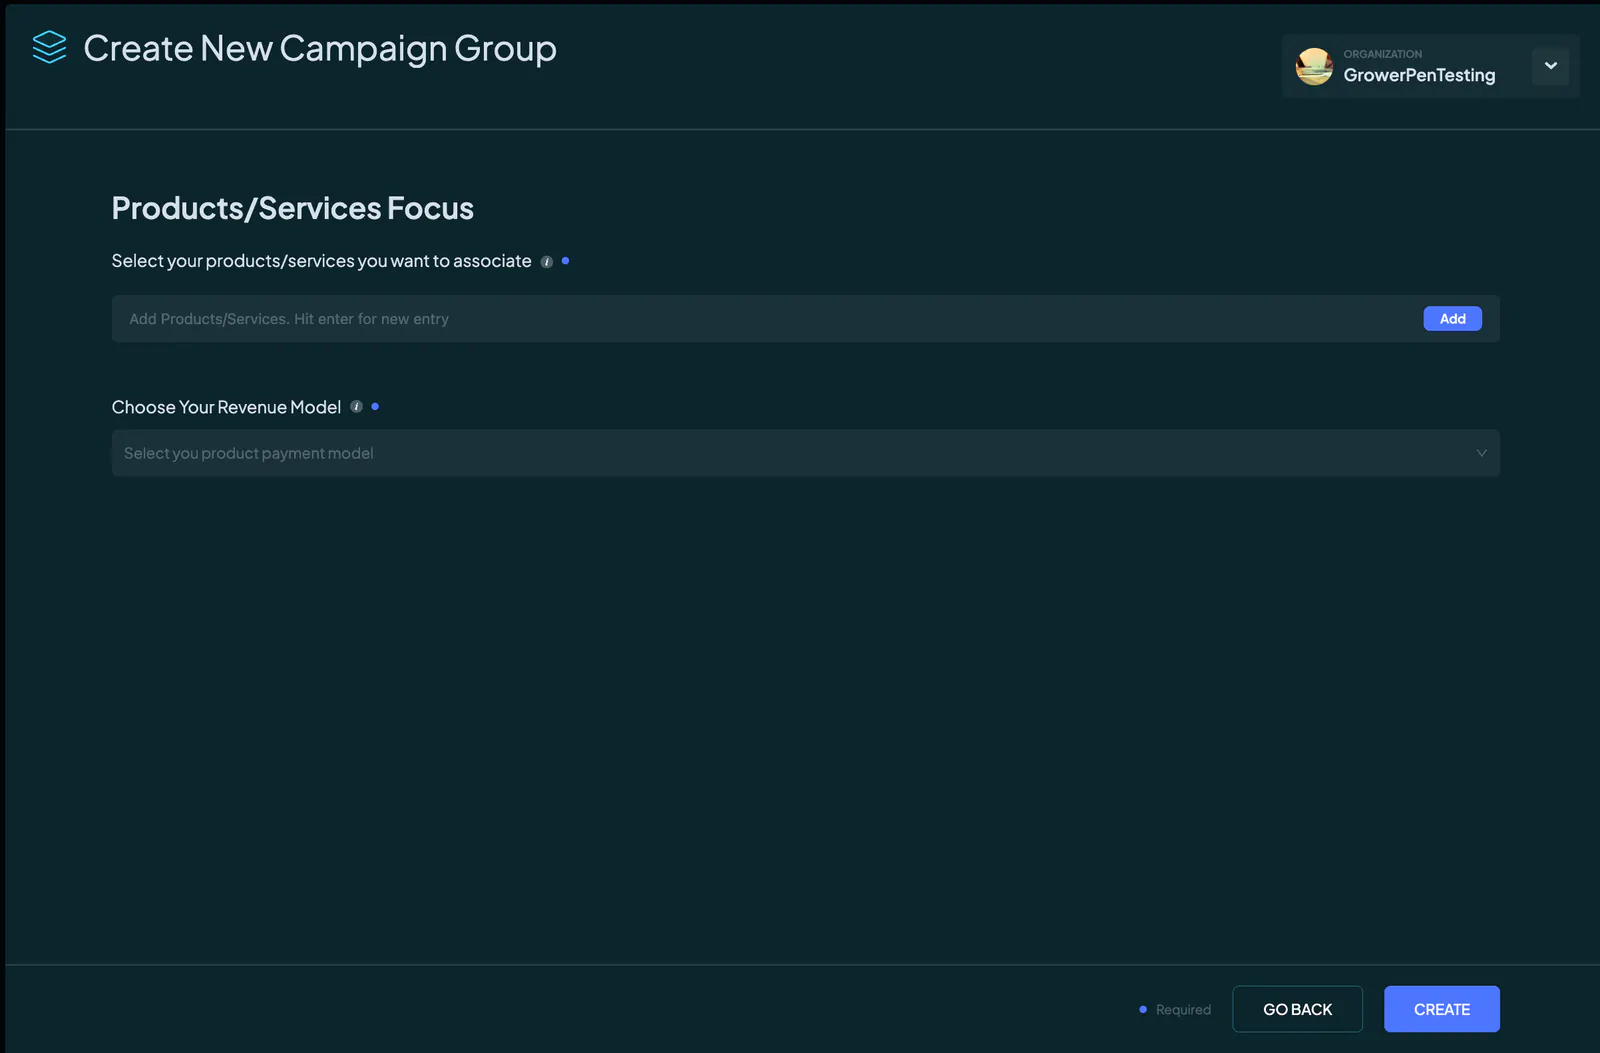Image resolution: width=1600 pixels, height=1053 pixels.
Task: Click the GrowerPenTesting organization name
Action: click(1419, 75)
